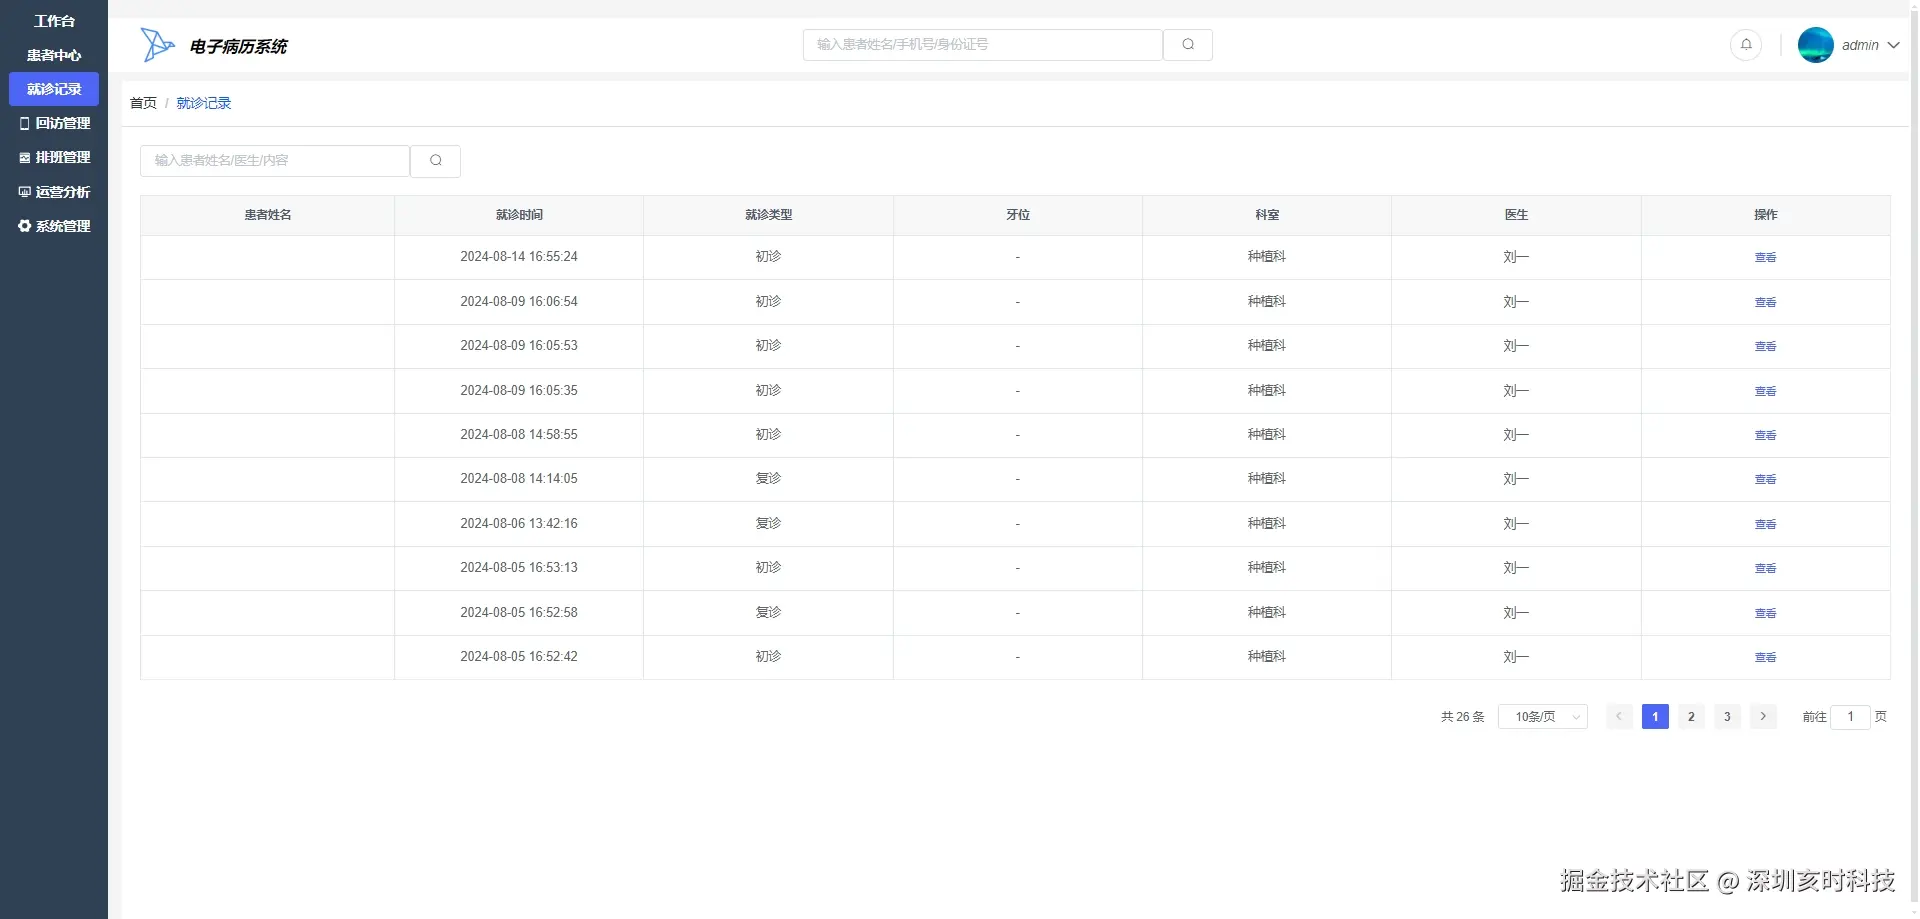View the 2024-08-09 16:05:53 record
Screen dimensions: 1920x919
pos(1766,346)
